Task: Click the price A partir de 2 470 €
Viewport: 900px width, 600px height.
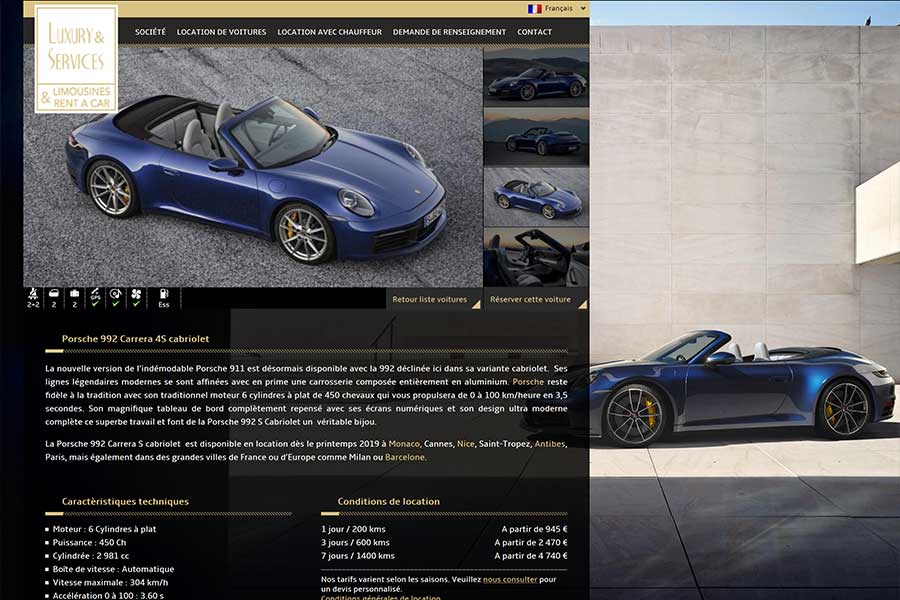Action: point(531,542)
